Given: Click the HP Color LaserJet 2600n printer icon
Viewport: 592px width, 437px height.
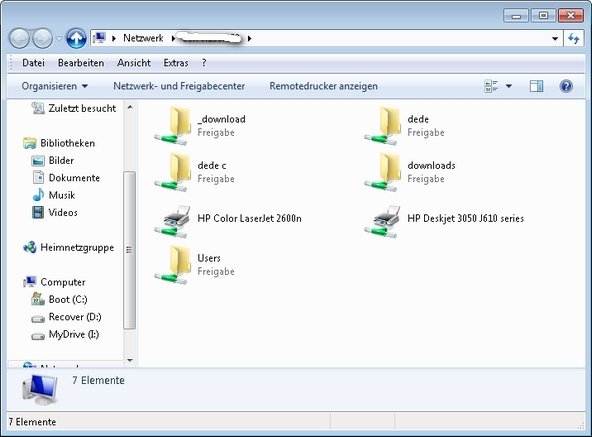Looking at the screenshot, I should click(x=173, y=222).
